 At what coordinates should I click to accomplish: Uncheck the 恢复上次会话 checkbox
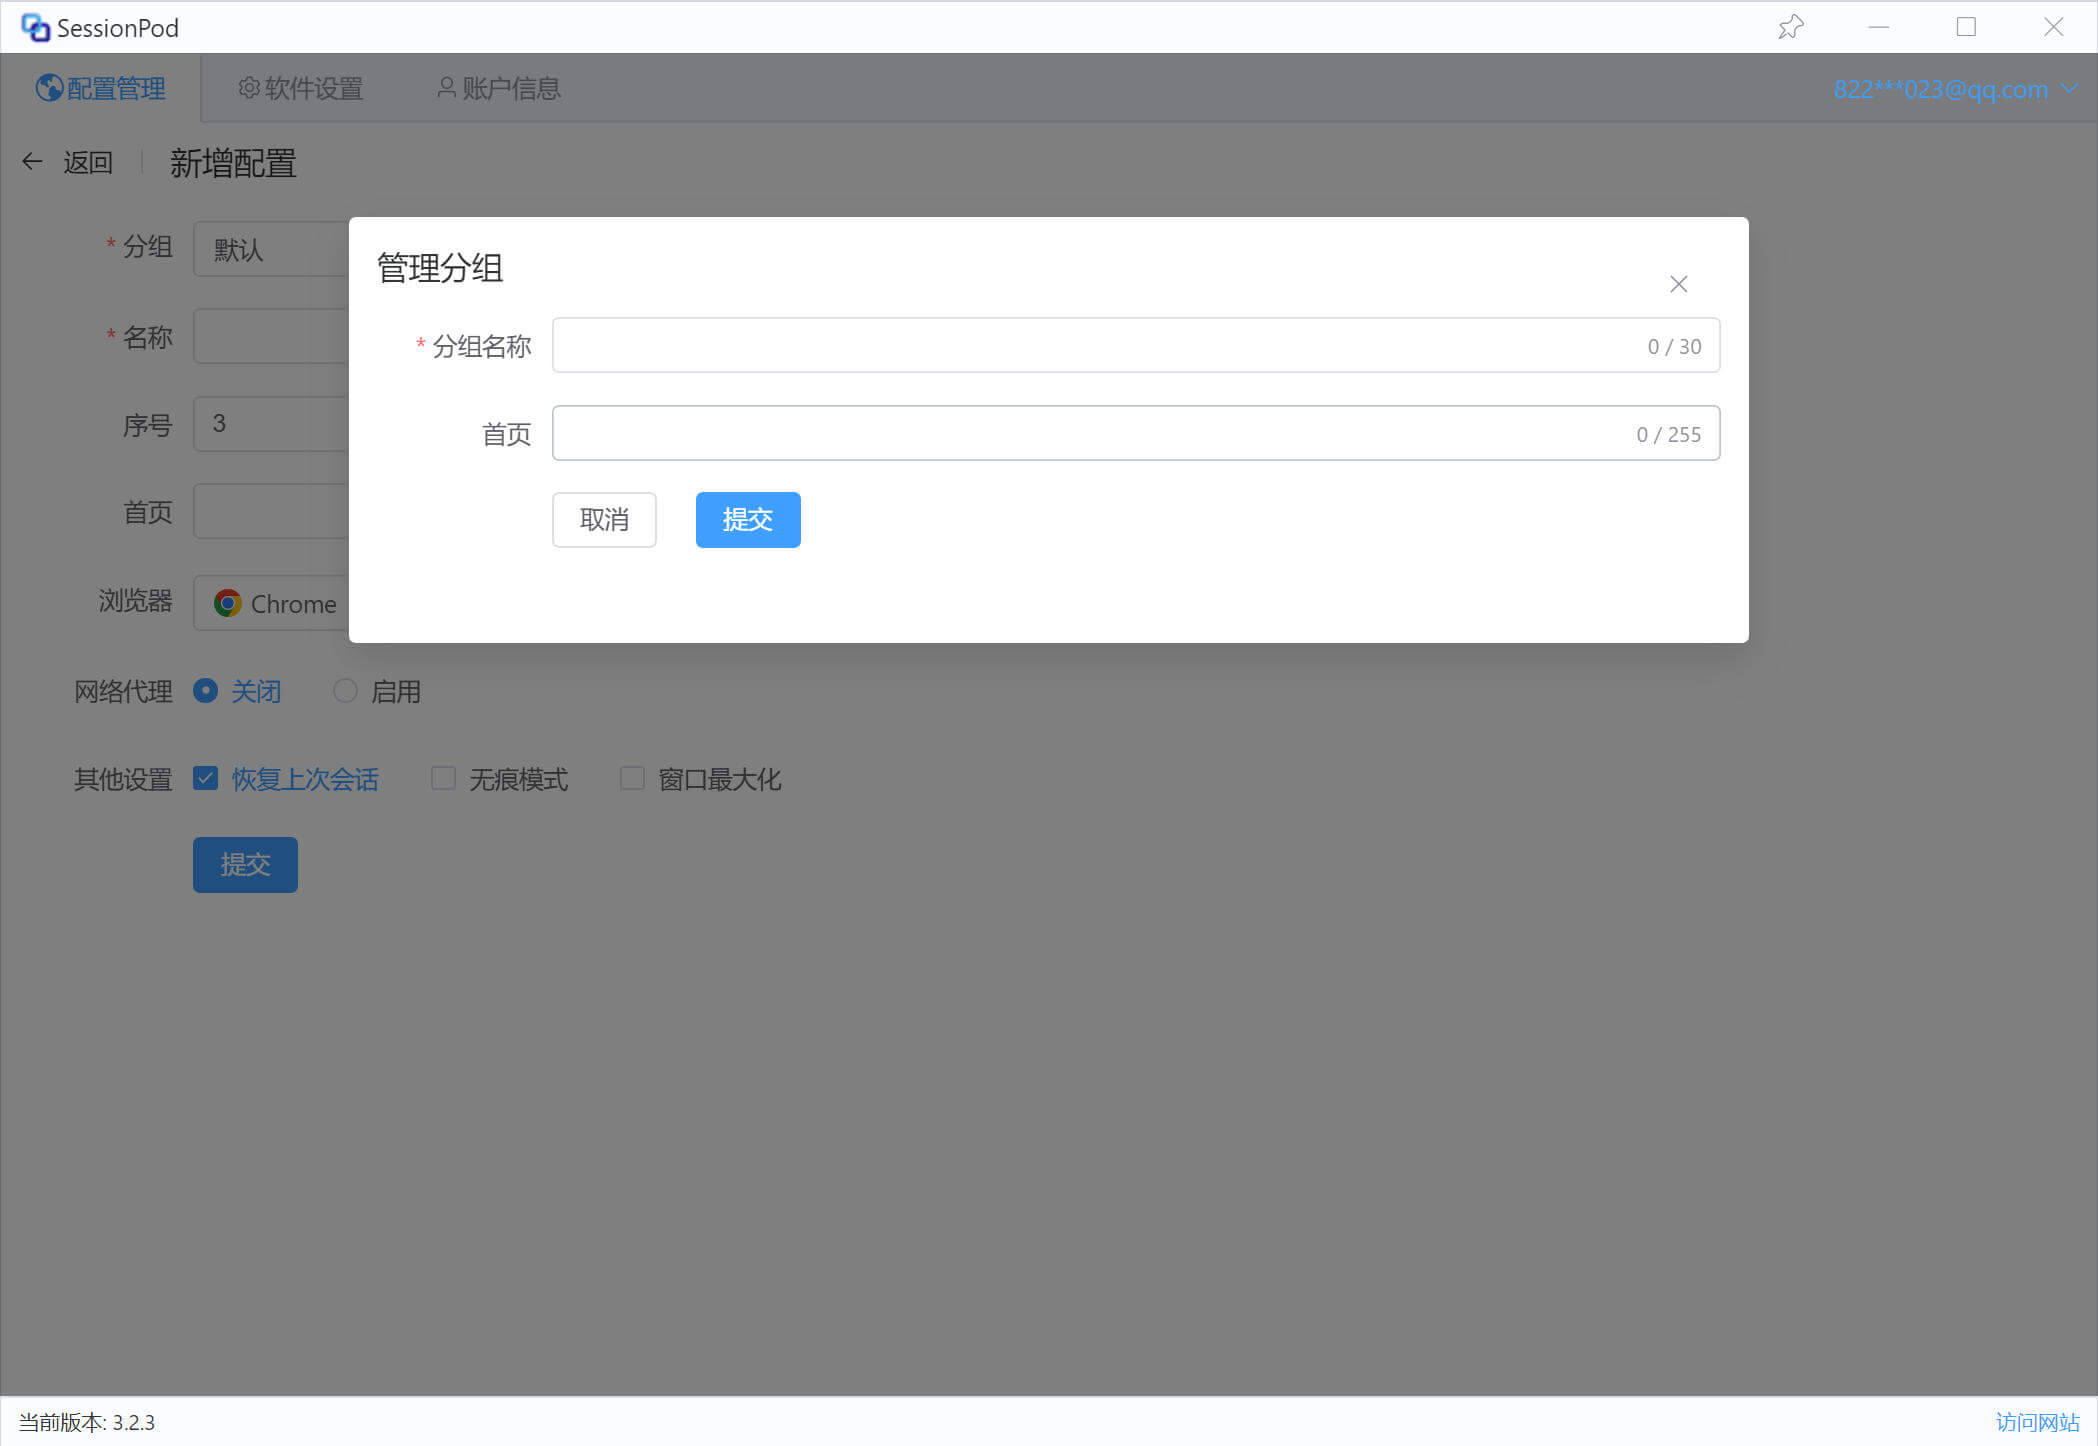pos(206,778)
